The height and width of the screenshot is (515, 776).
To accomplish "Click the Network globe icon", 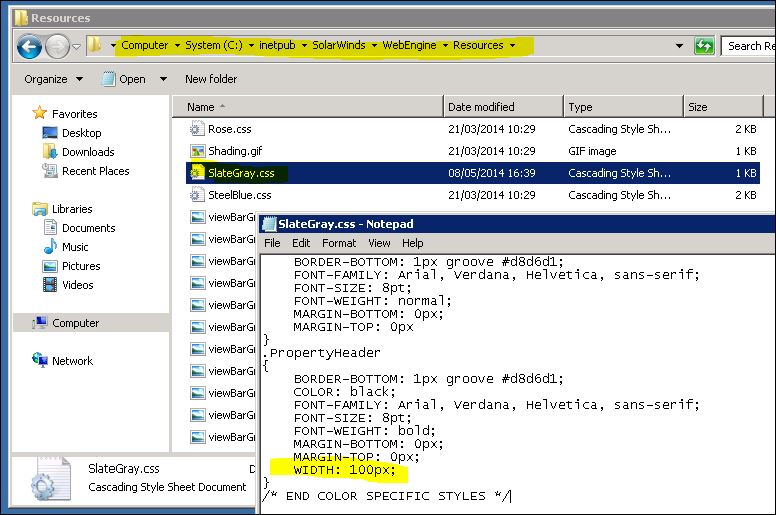I will [40, 360].
